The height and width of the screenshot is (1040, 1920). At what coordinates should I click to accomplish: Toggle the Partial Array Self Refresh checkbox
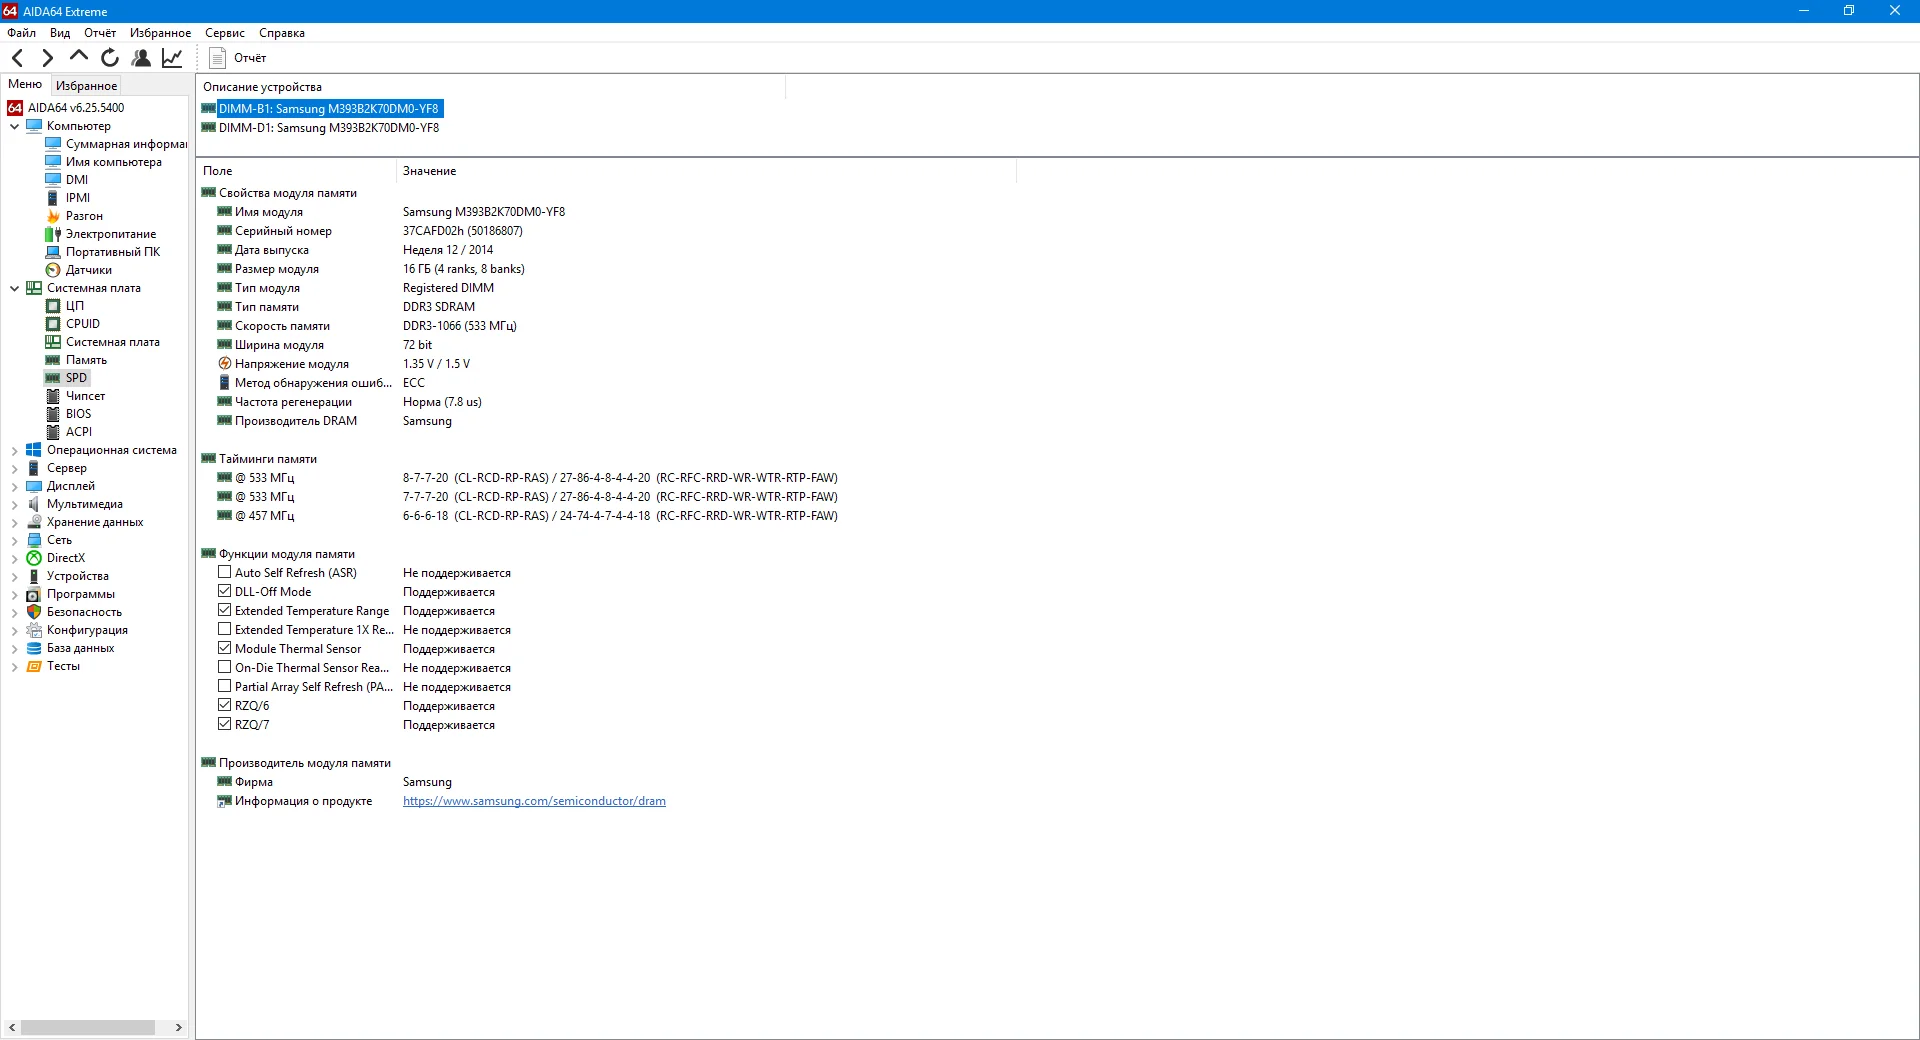pos(224,687)
